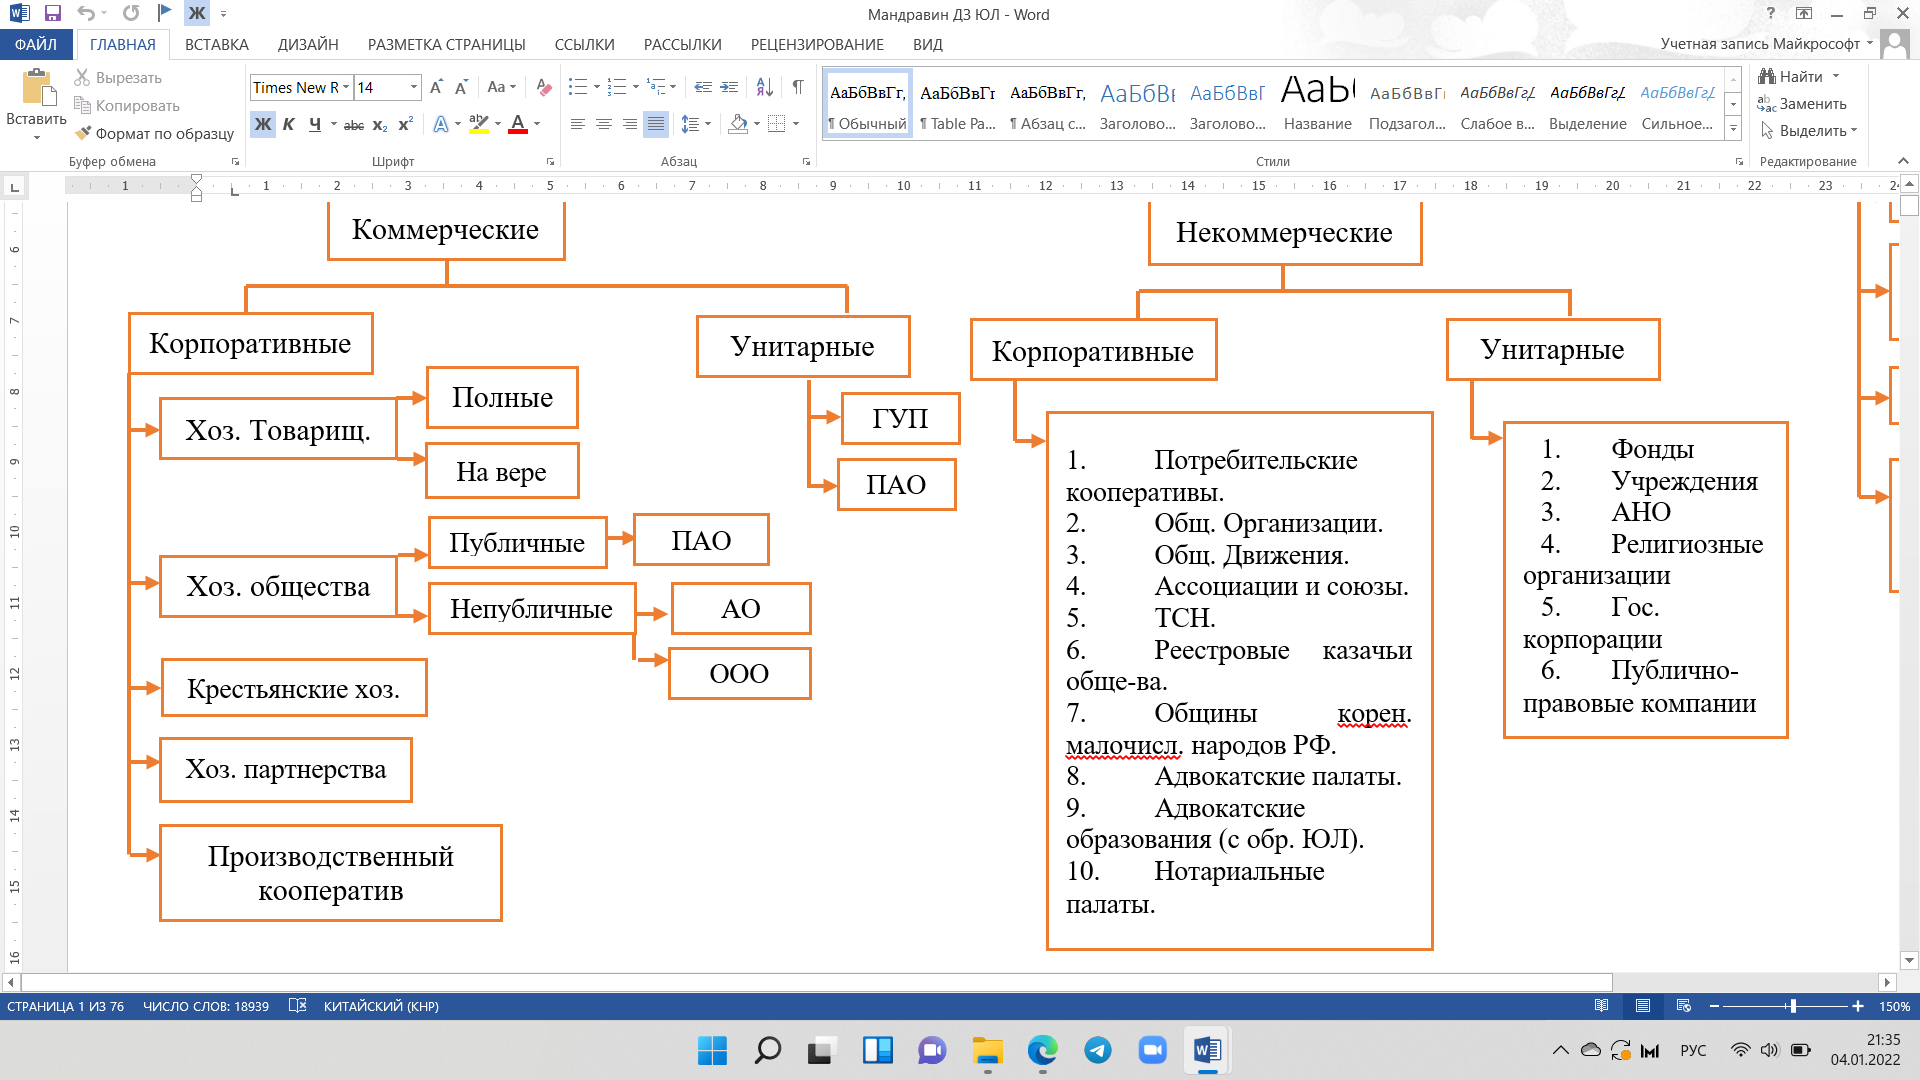This screenshot has width=1920, height=1080.
Task: Open Word from the Windows taskbar
Action: click(x=1207, y=1050)
